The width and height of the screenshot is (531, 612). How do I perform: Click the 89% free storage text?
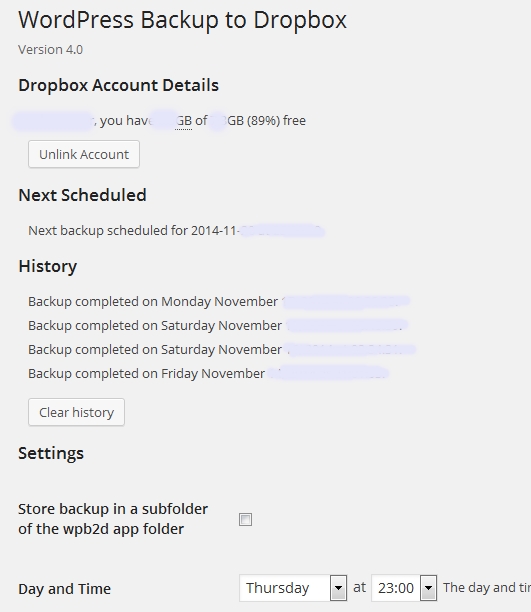(276, 121)
